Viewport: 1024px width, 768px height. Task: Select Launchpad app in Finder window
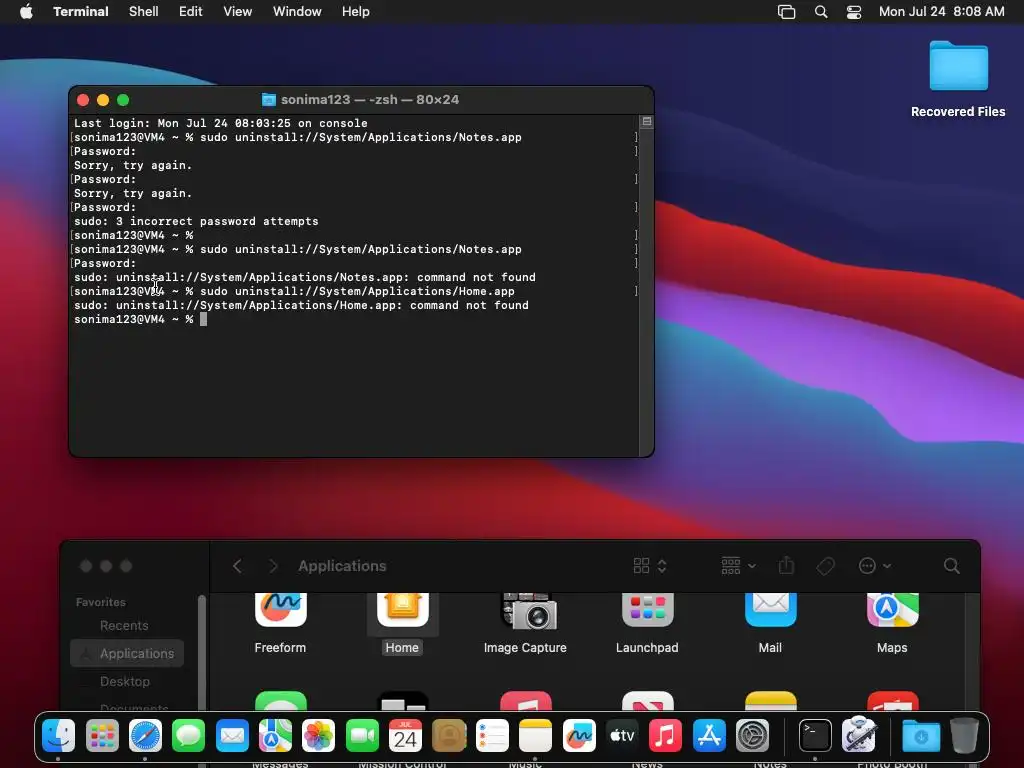point(647,623)
